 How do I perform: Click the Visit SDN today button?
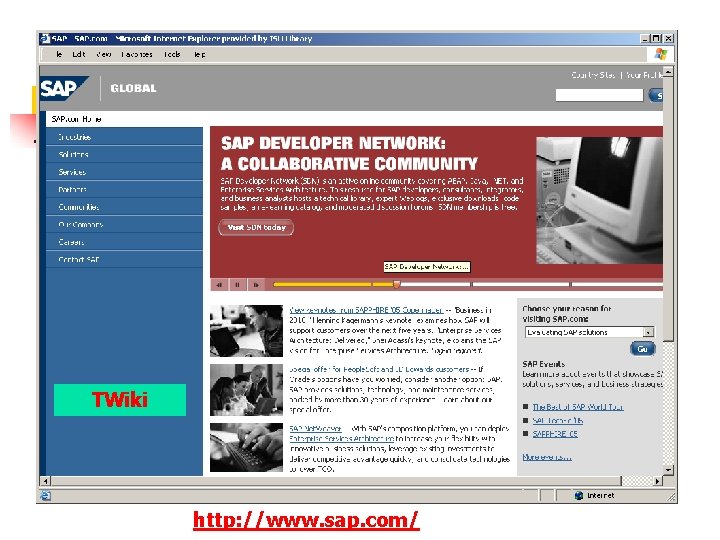(256, 227)
